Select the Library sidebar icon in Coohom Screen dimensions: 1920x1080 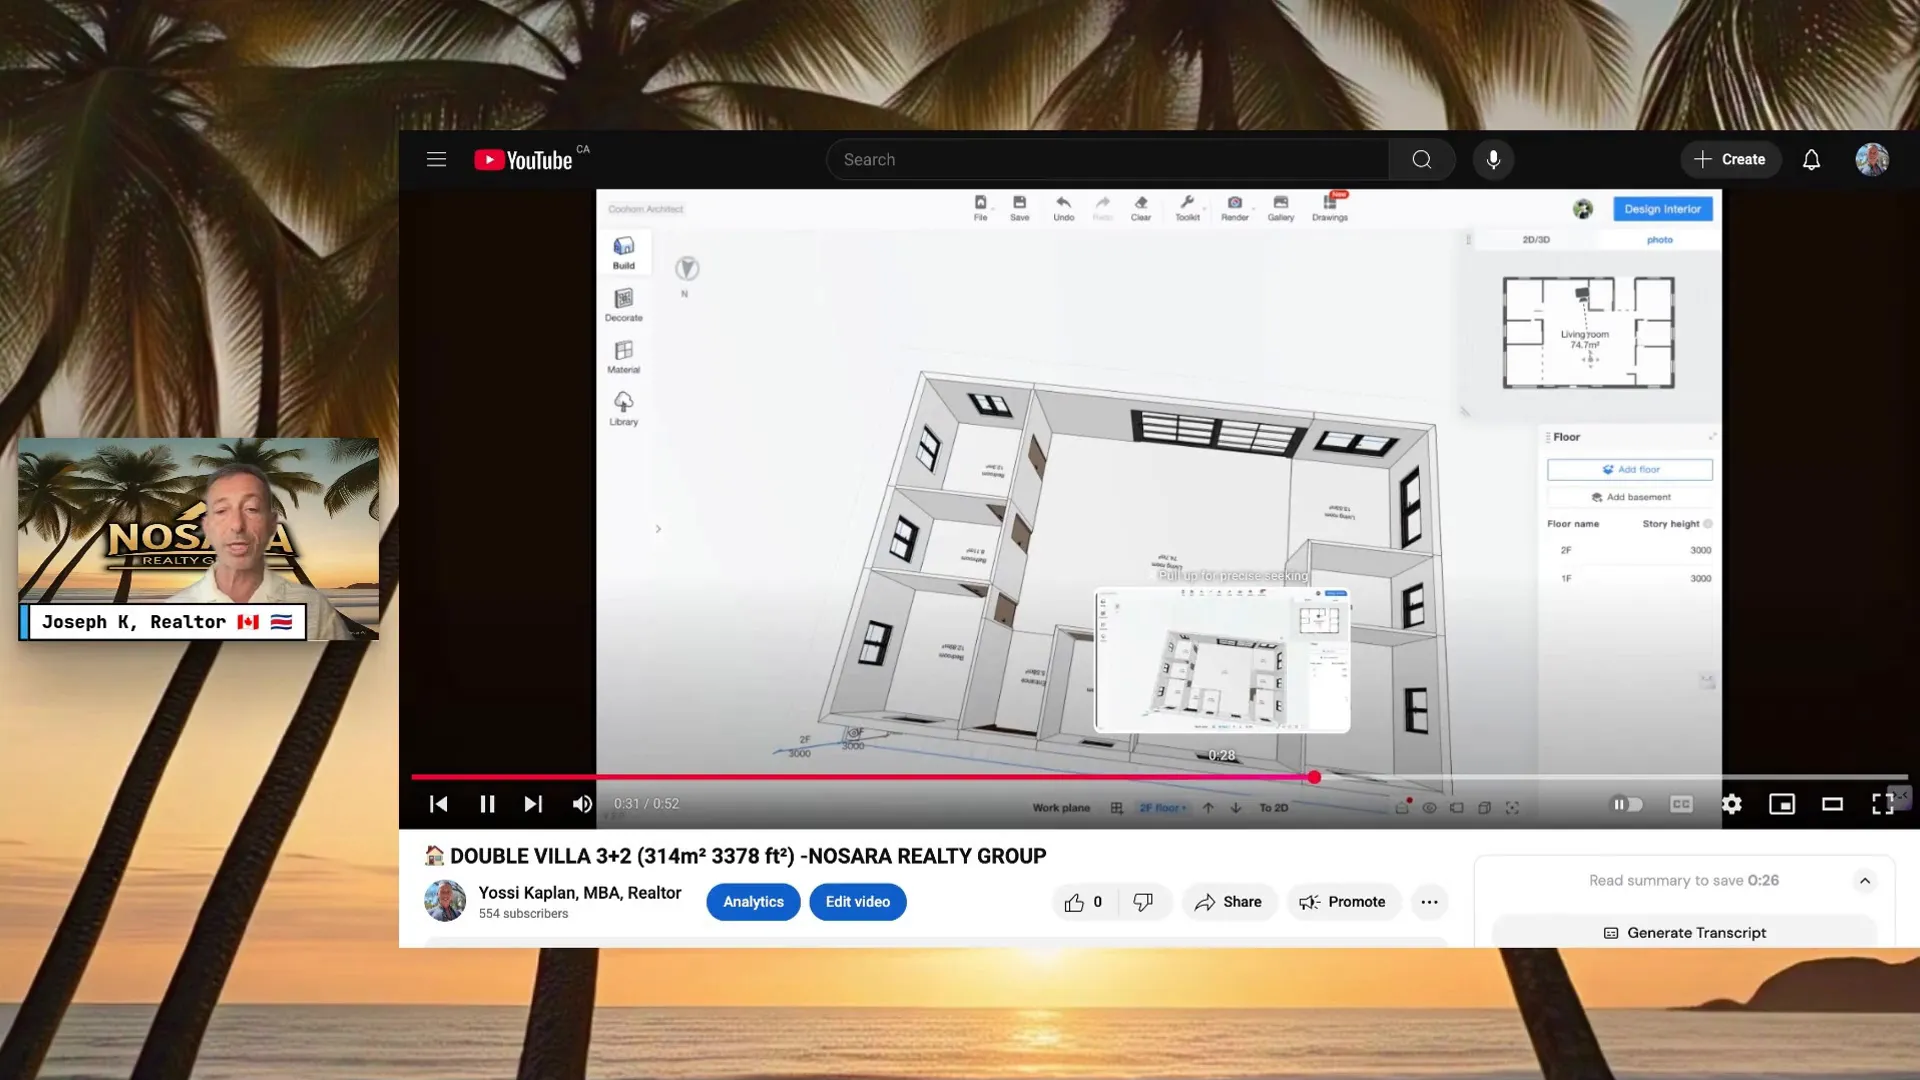point(624,409)
